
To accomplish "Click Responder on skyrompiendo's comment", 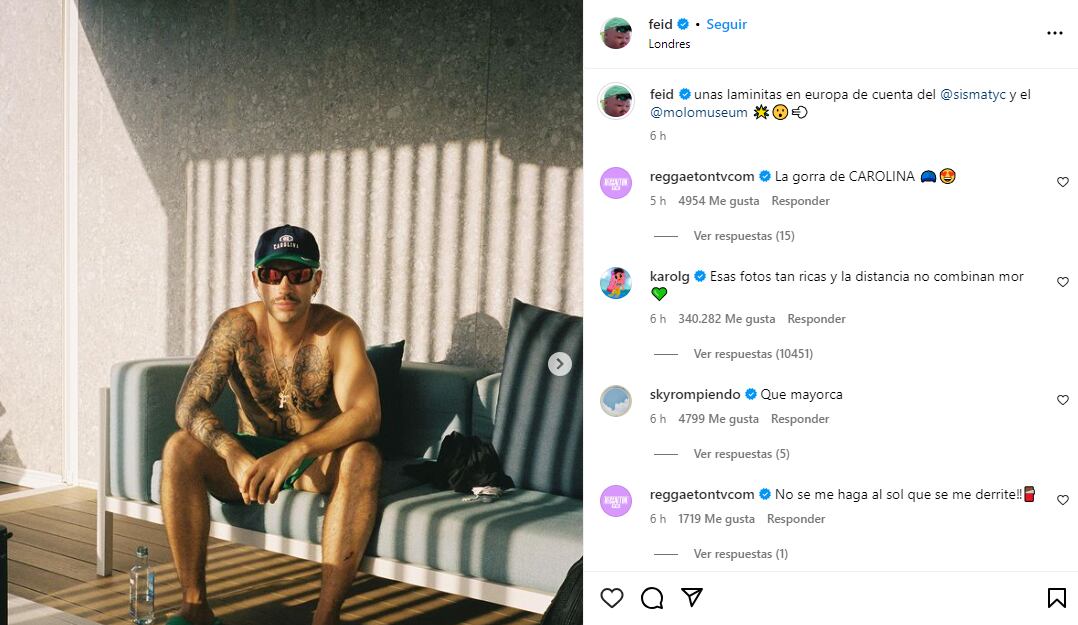I will point(799,418).
